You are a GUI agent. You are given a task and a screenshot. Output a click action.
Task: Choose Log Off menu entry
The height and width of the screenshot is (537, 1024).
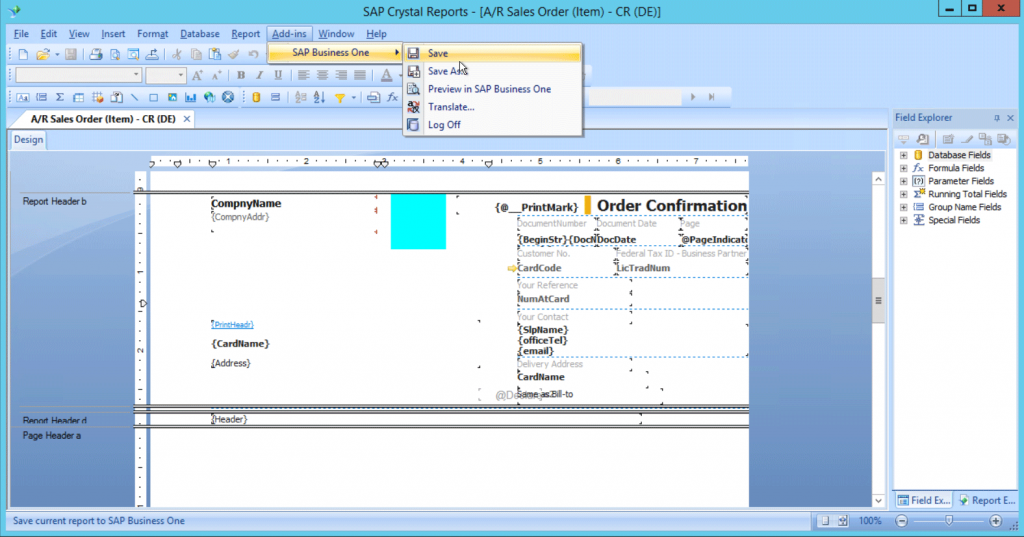(x=492, y=125)
